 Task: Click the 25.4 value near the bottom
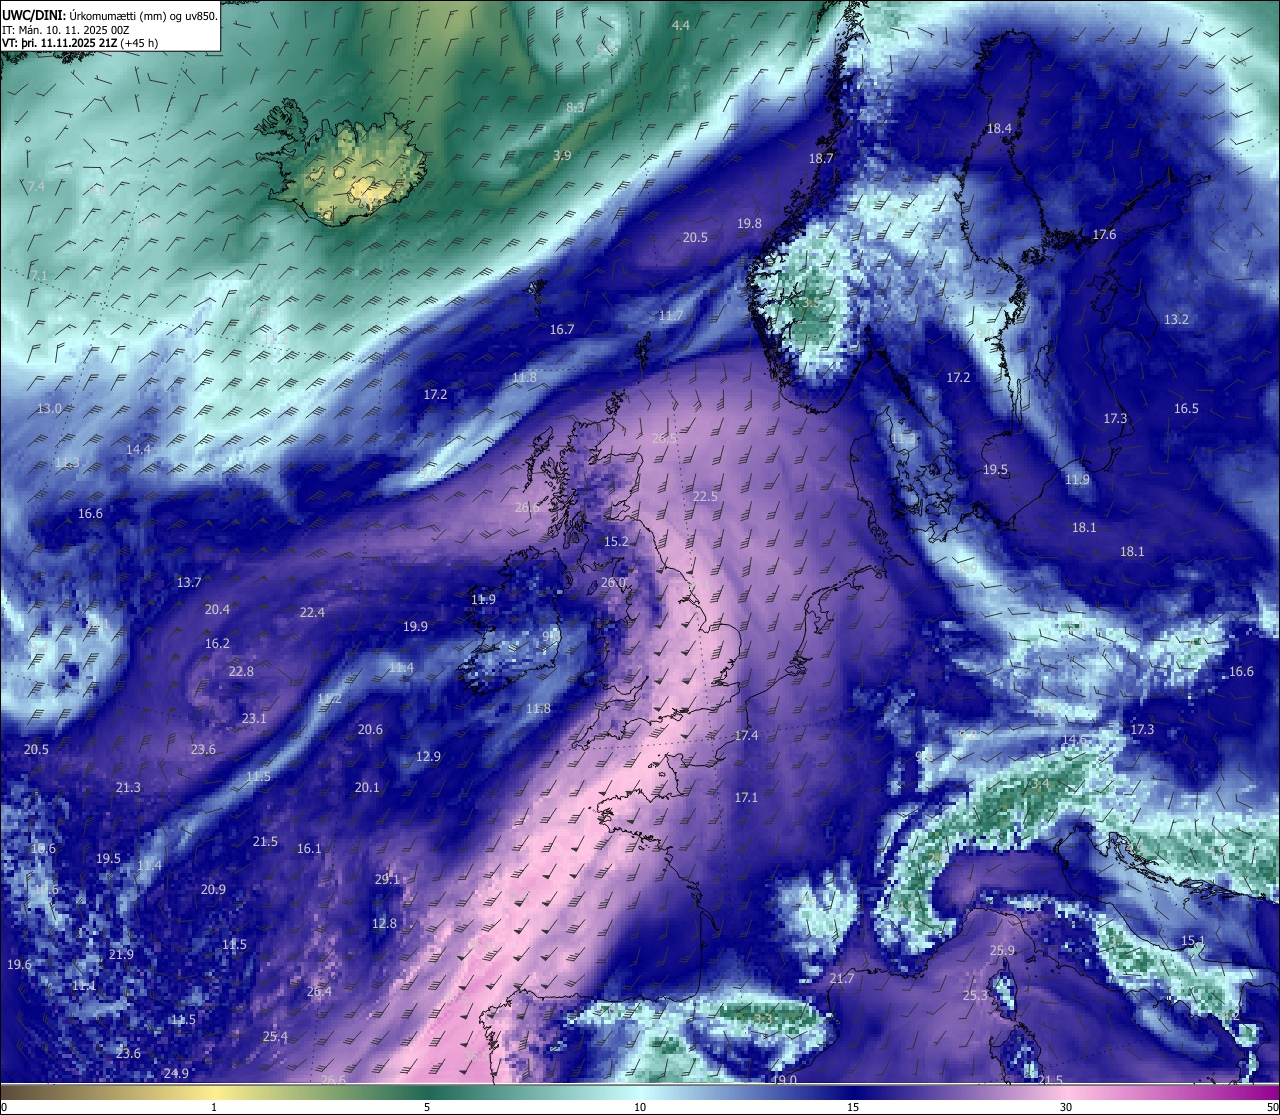275,1036
